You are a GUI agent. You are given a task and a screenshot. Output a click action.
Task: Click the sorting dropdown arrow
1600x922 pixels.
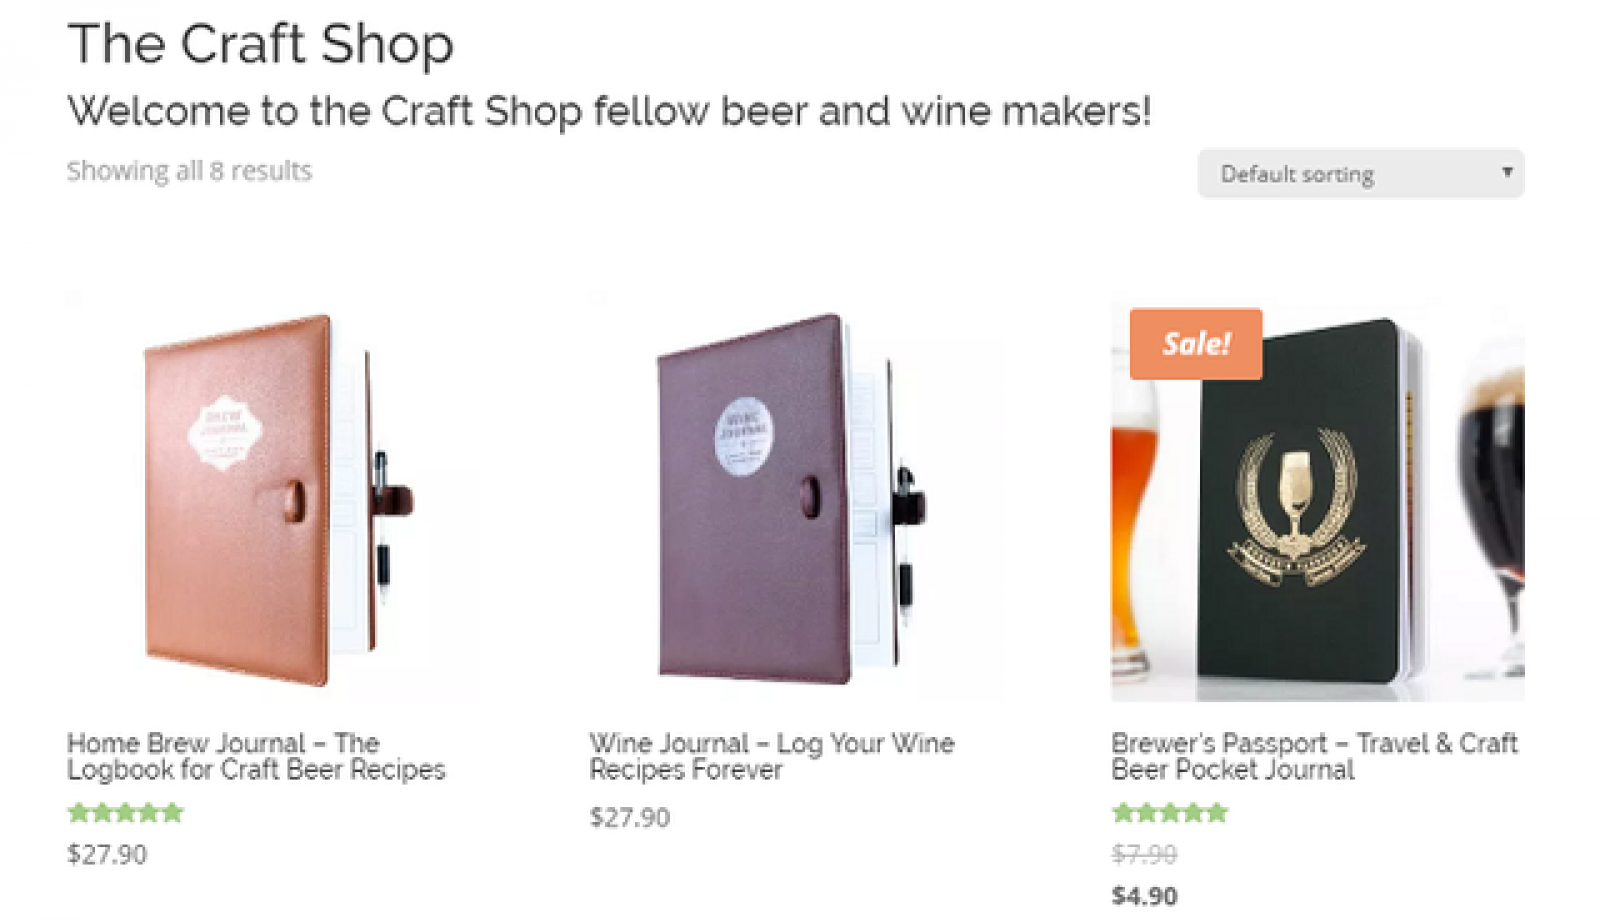[x=1506, y=172]
